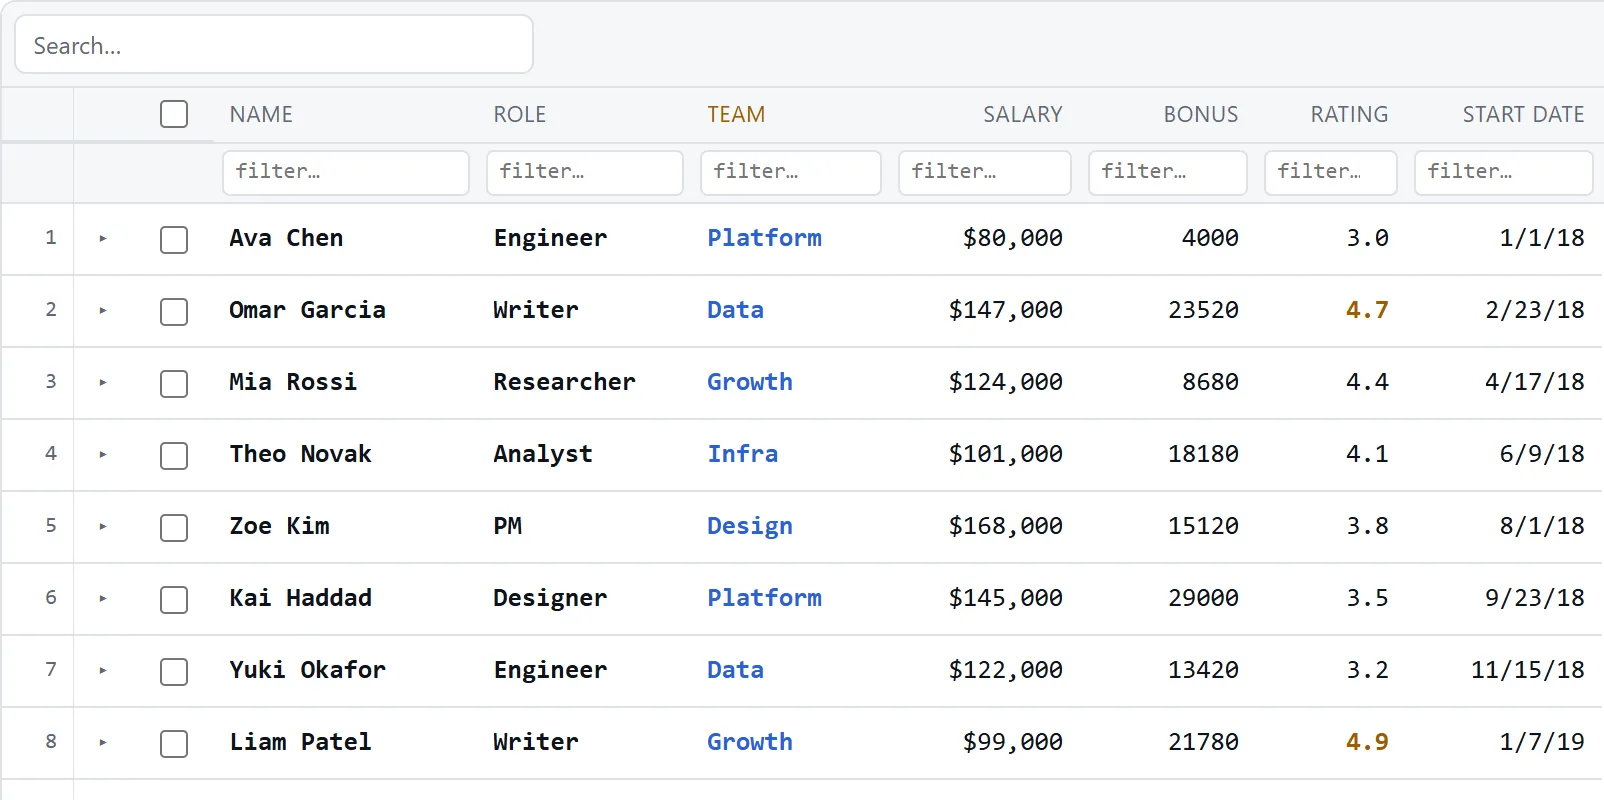This screenshot has width=1604, height=800.
Task: Expand the Yuki Okafor row arrow
Action: tap(103, 671)
